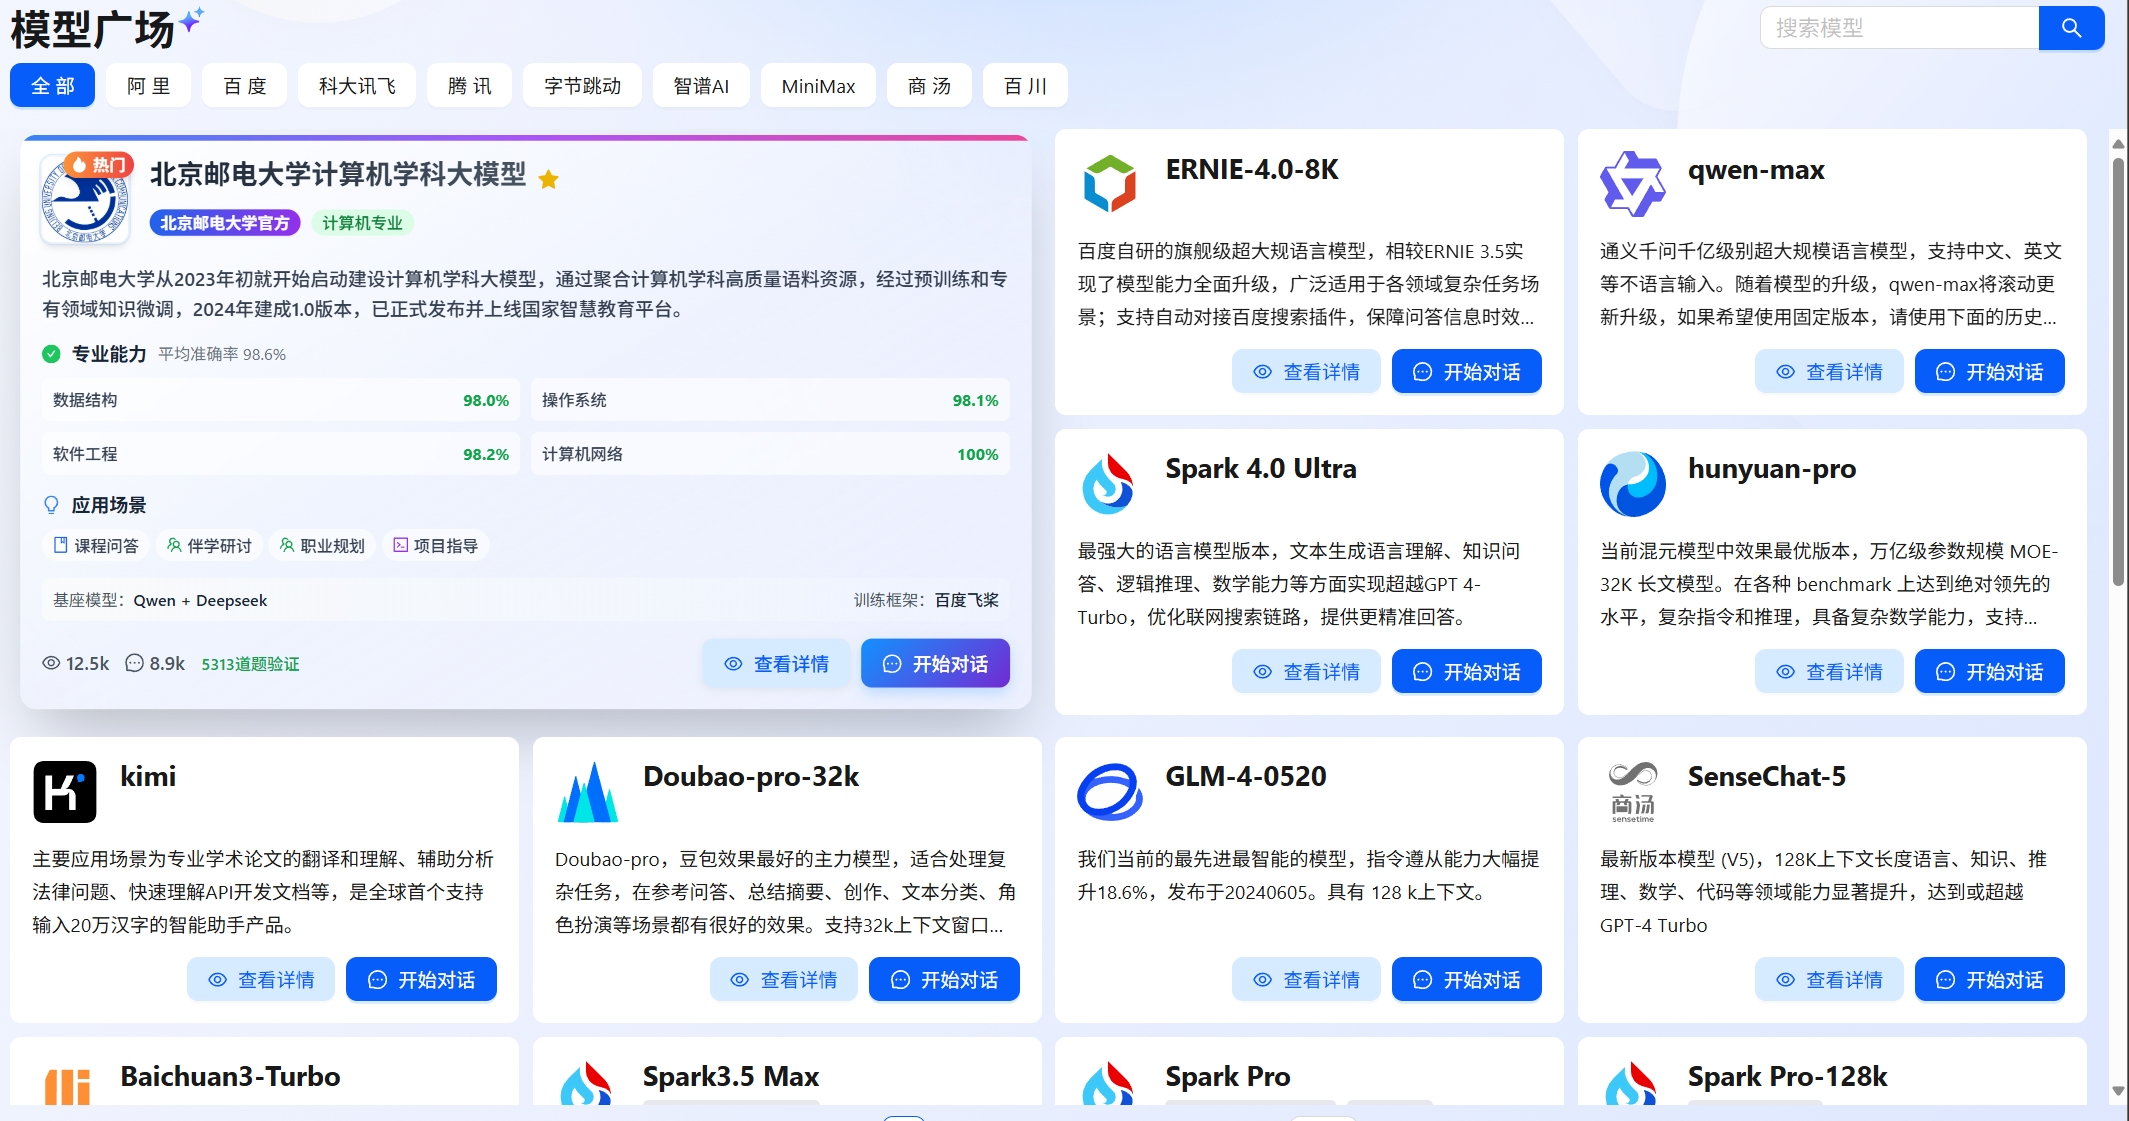This screenshot has height=1121, width=2129.
Task: Click the qwen-max model logo
Action: pos(1632,184)
